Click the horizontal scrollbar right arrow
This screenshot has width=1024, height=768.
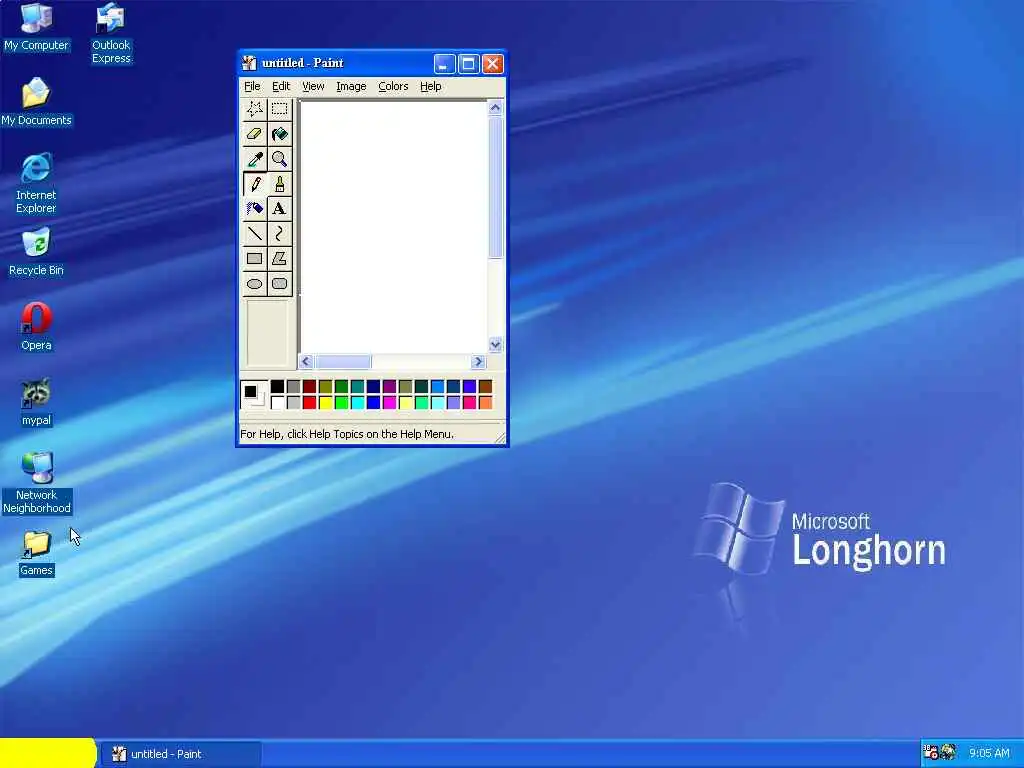click(478, 361)
